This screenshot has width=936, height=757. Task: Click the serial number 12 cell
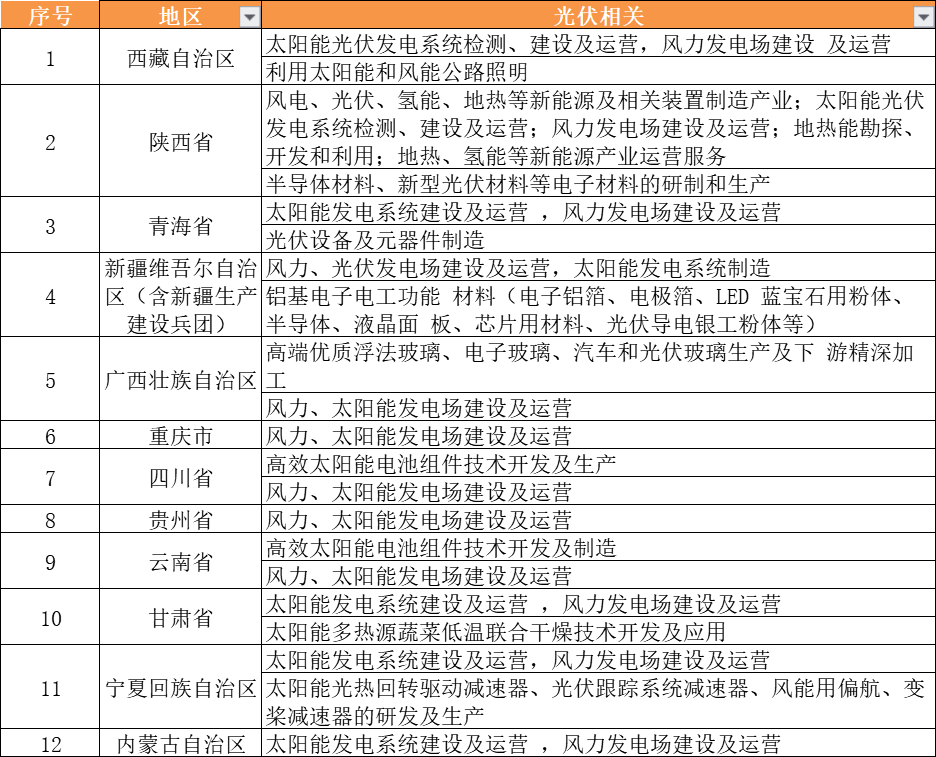click(x=50, y=744)
